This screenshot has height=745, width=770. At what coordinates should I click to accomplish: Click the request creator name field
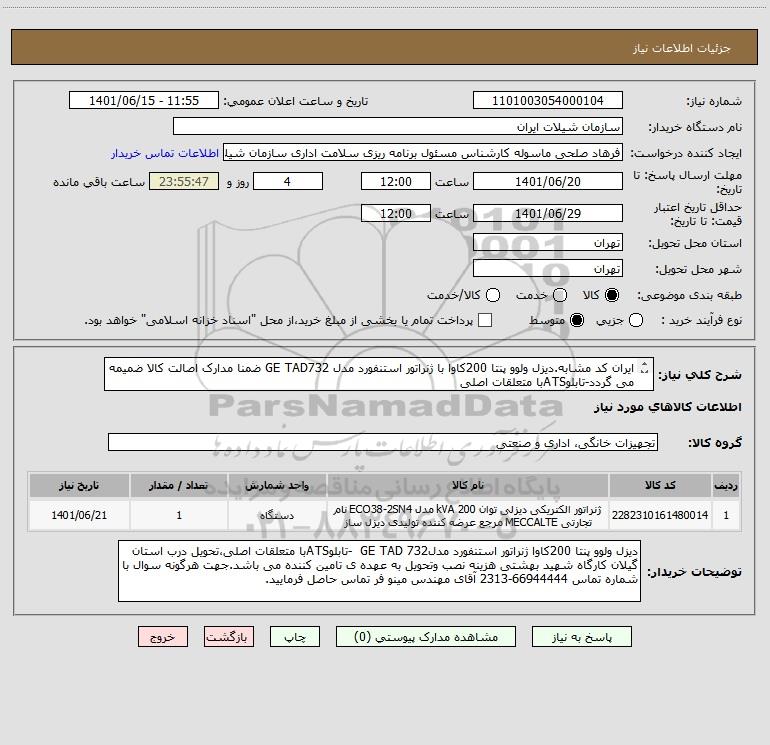[423, 153]
